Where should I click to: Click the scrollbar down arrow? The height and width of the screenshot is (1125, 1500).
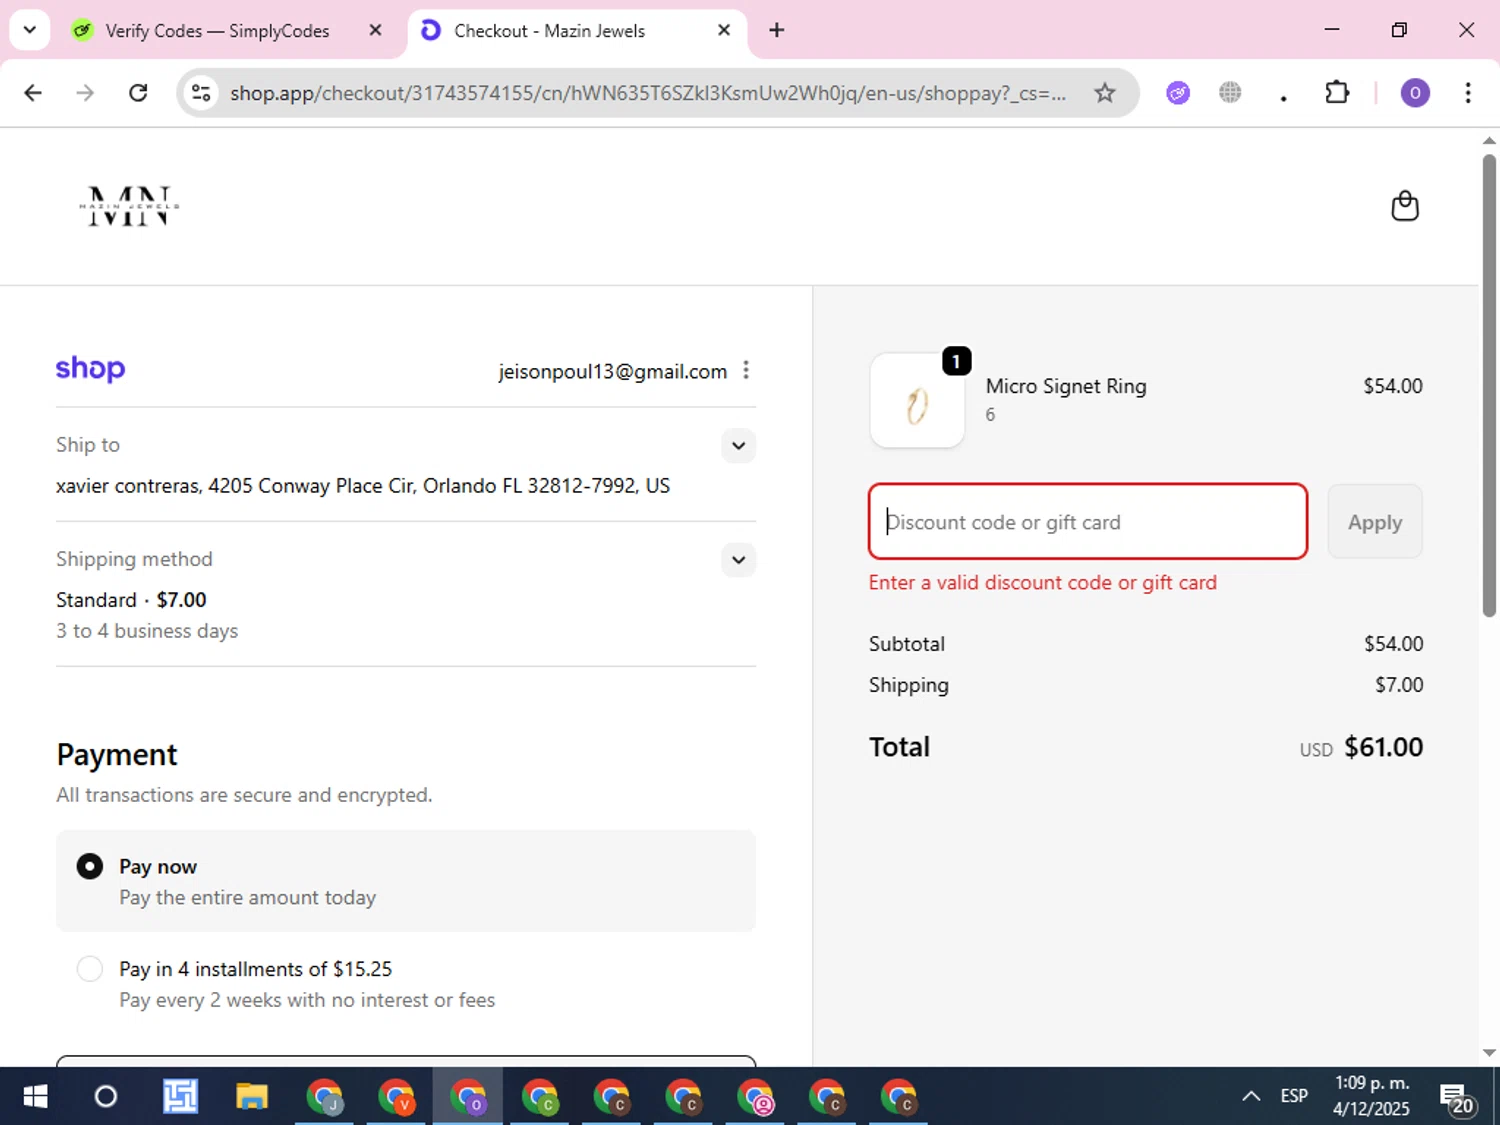click(1489, 1052)
